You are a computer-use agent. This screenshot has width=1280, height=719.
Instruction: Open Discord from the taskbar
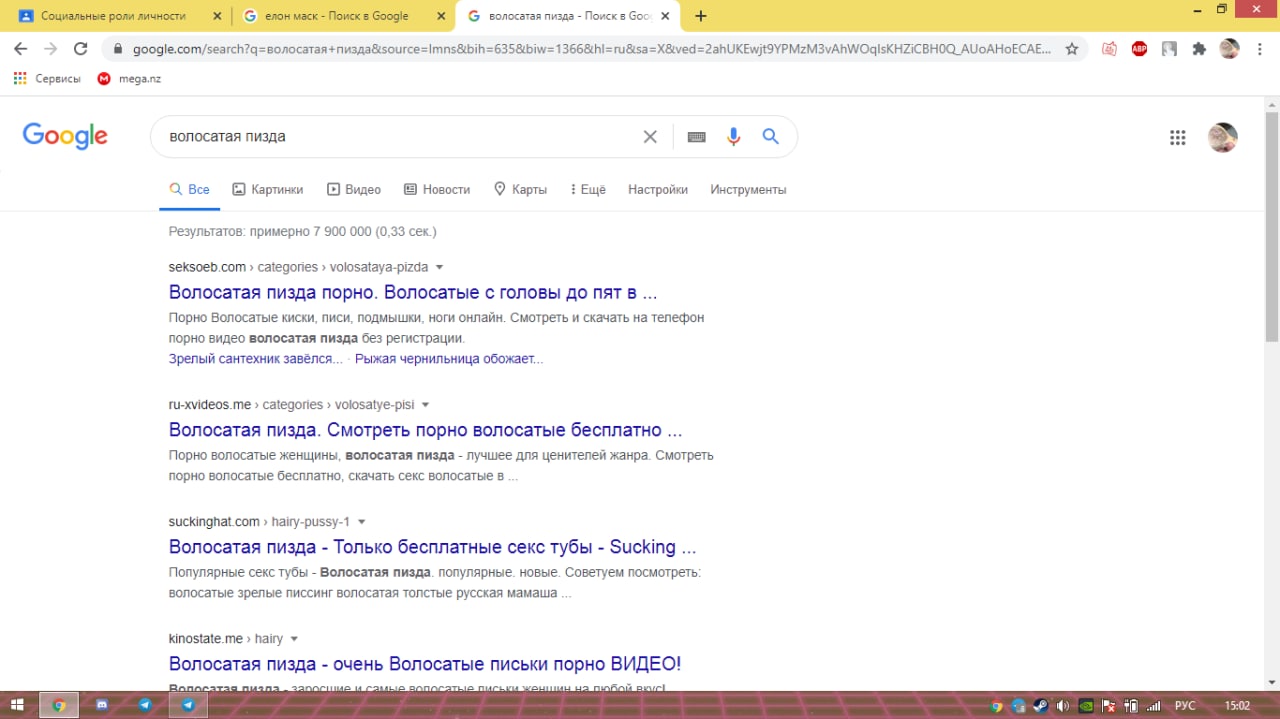102,705
